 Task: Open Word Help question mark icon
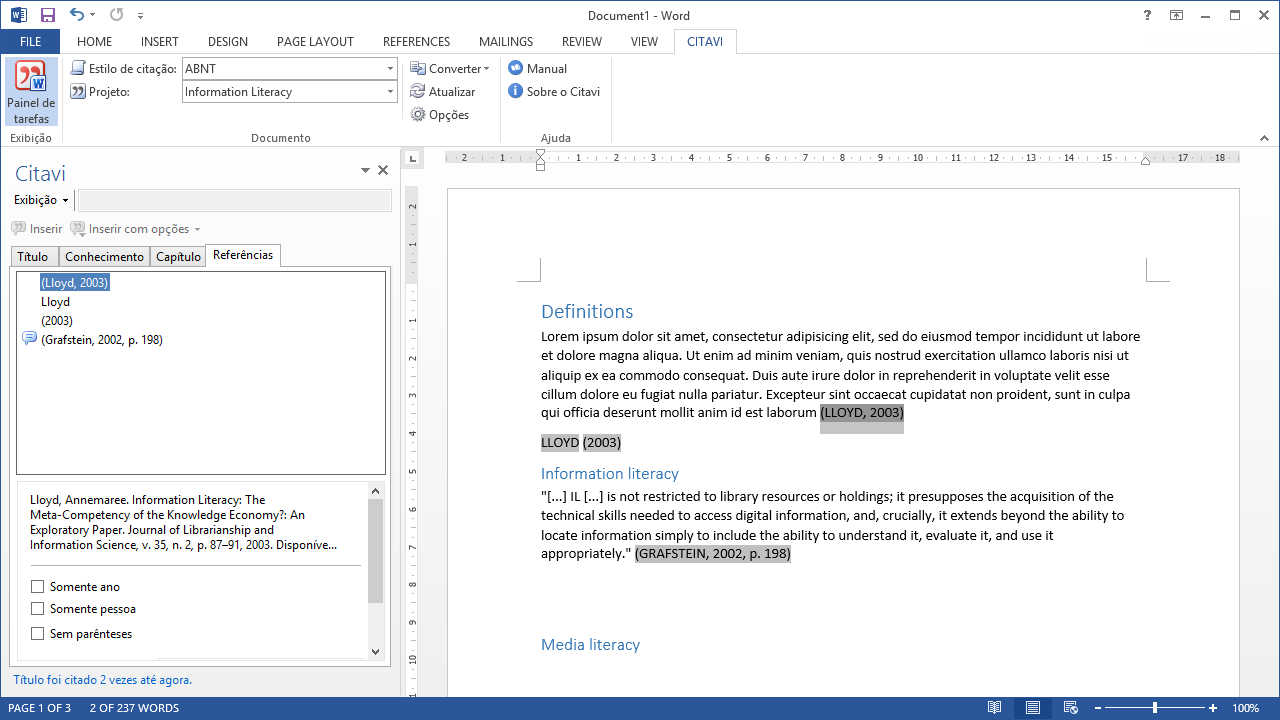tap(1147, 15)
